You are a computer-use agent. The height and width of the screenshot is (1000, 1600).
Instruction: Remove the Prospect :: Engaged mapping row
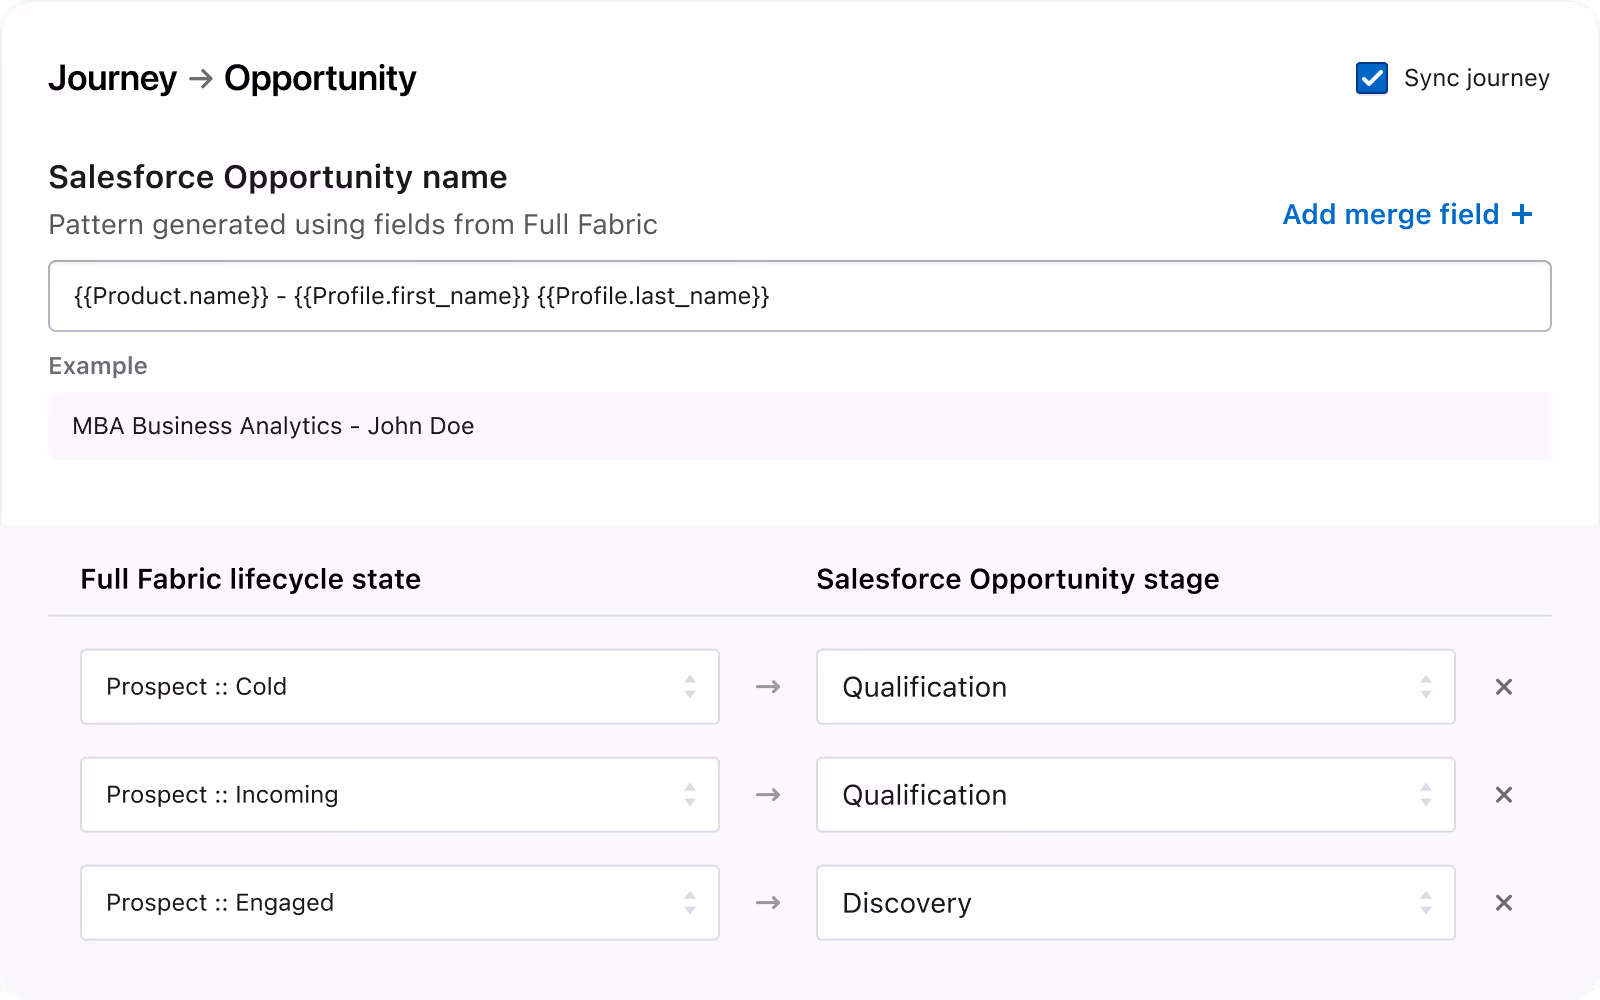[1504, 903]
